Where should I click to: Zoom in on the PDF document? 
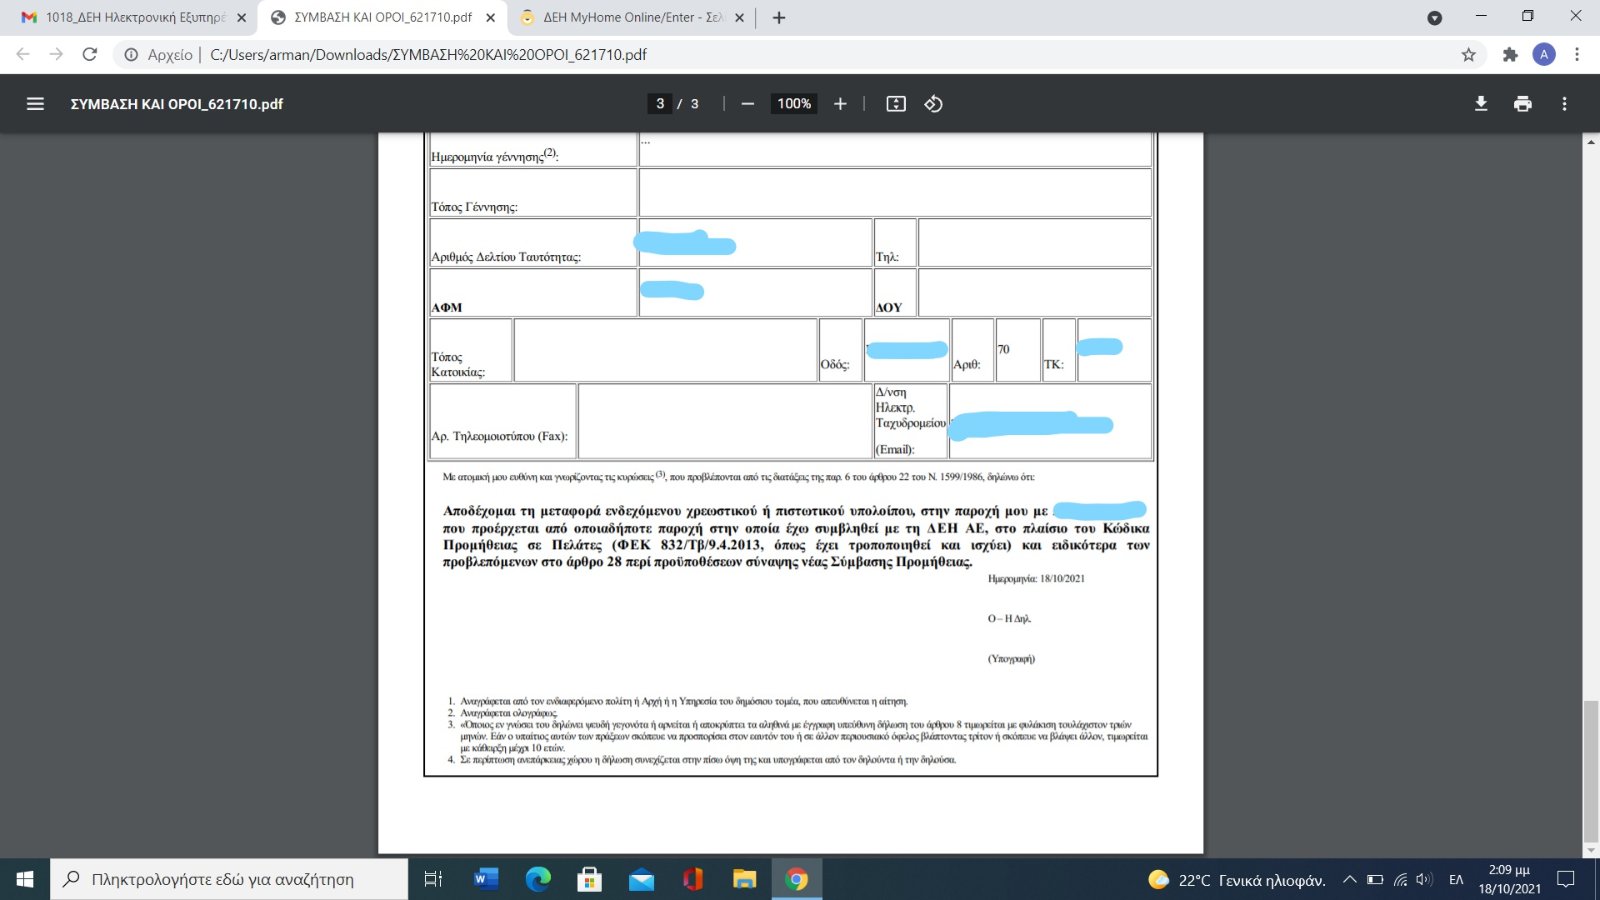[x=840, y=104]
